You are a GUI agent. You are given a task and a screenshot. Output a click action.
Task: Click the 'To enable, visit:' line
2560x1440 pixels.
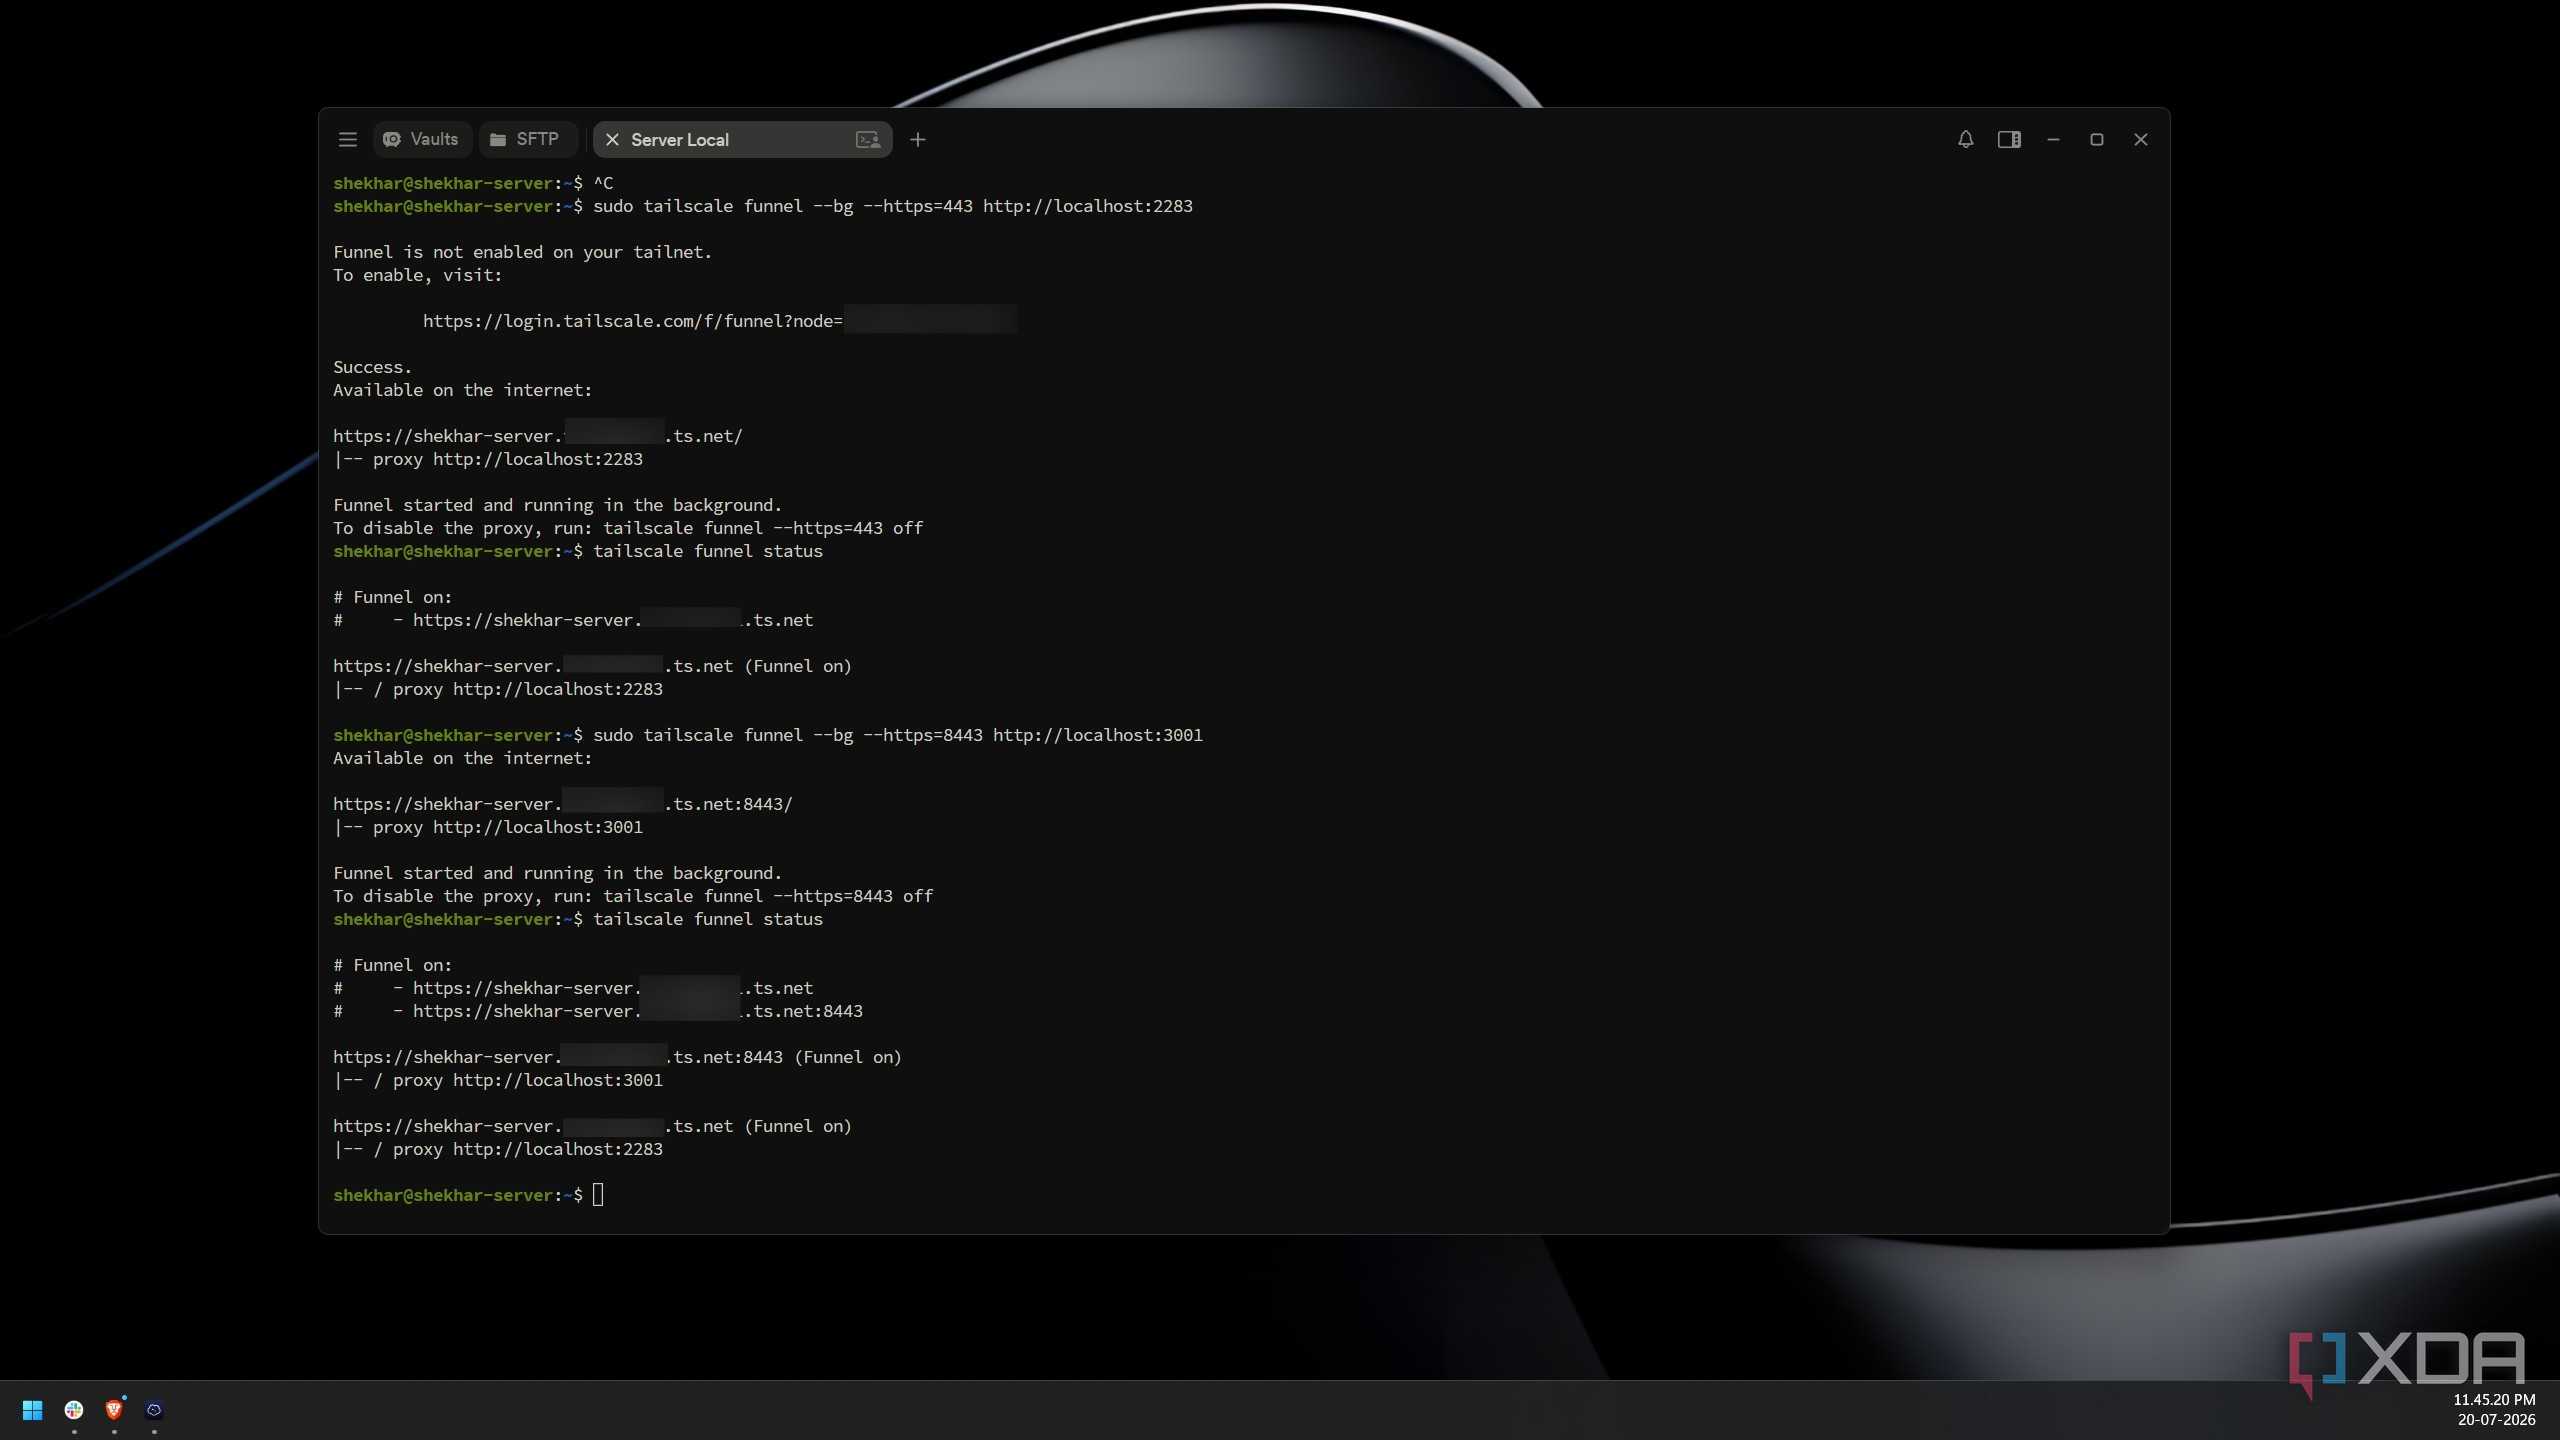[x=417, y=275]
